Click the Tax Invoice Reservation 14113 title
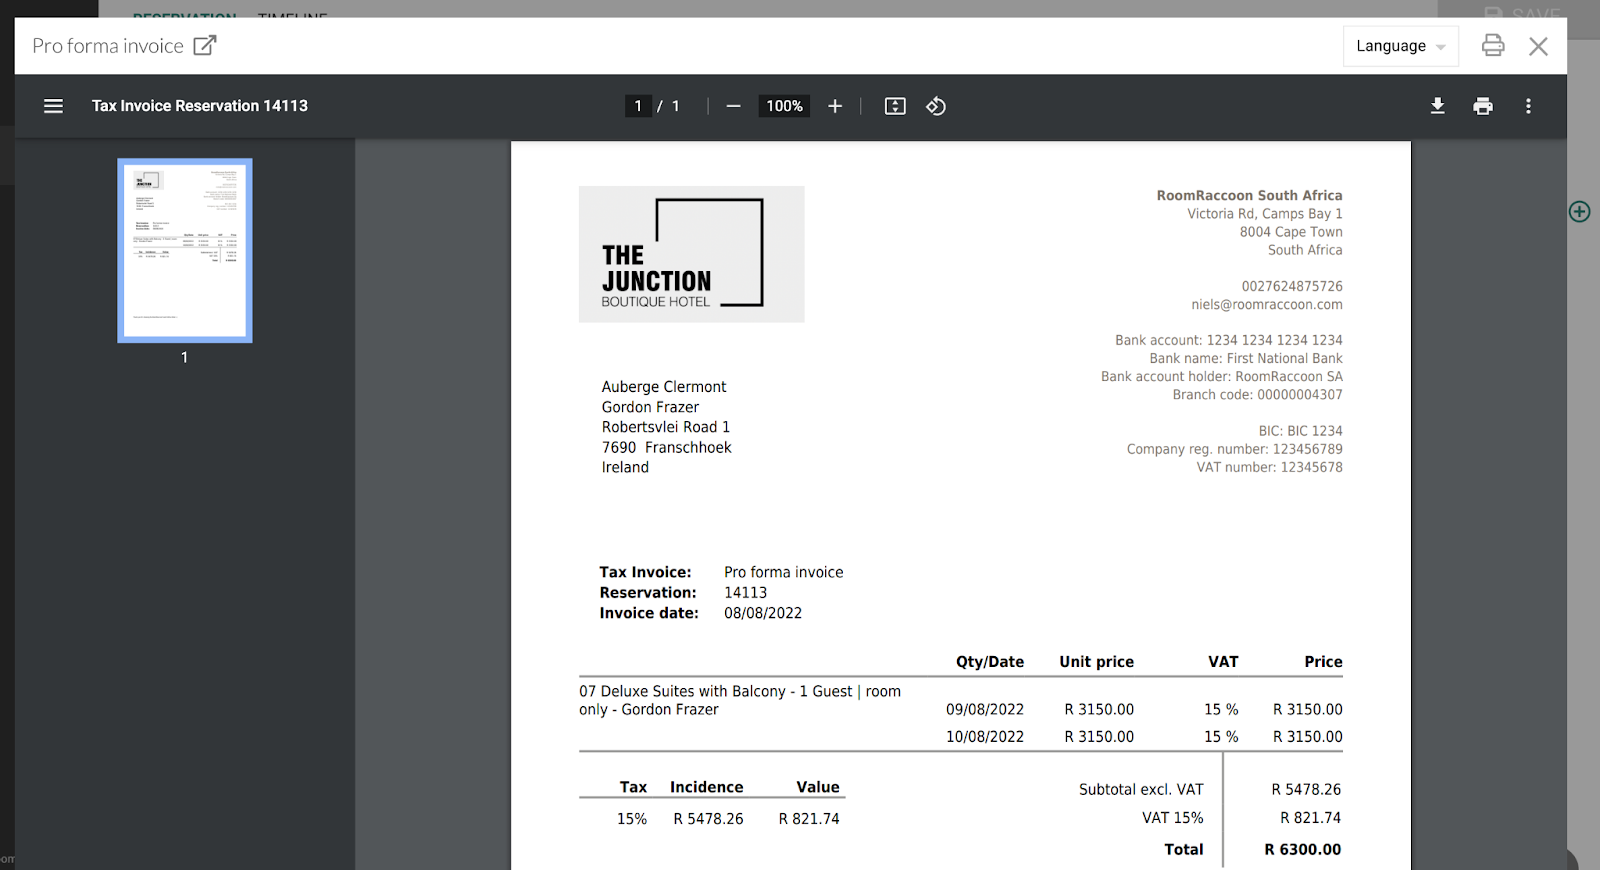1600x870 pixels. (x=200, y=106)
